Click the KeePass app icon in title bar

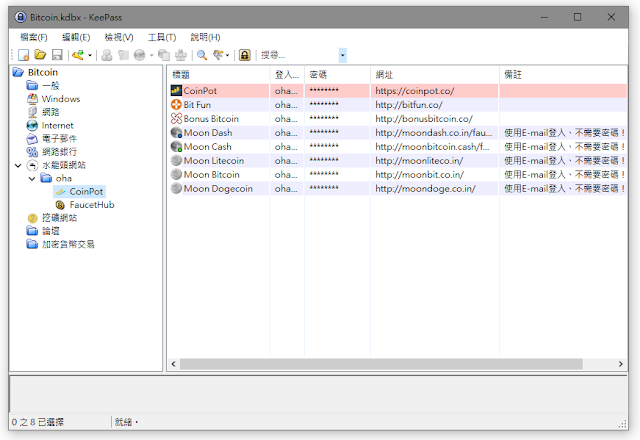click(20, 17)
